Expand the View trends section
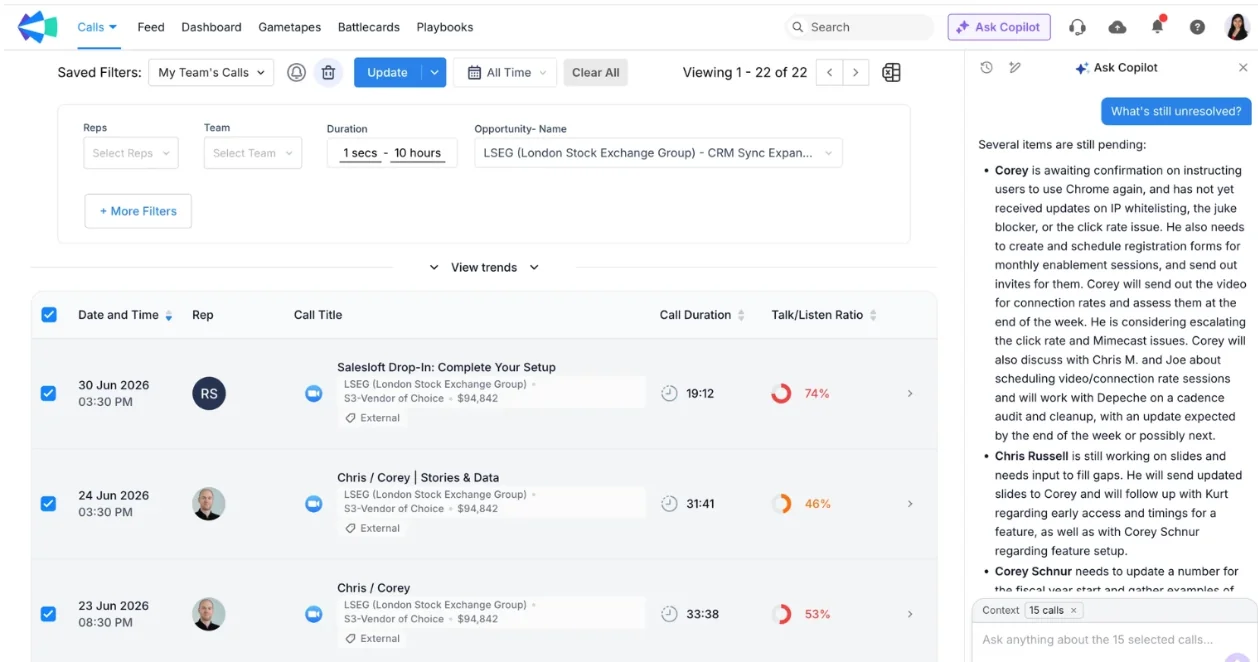Screen dimensions: 1258x662 point(484,268)
